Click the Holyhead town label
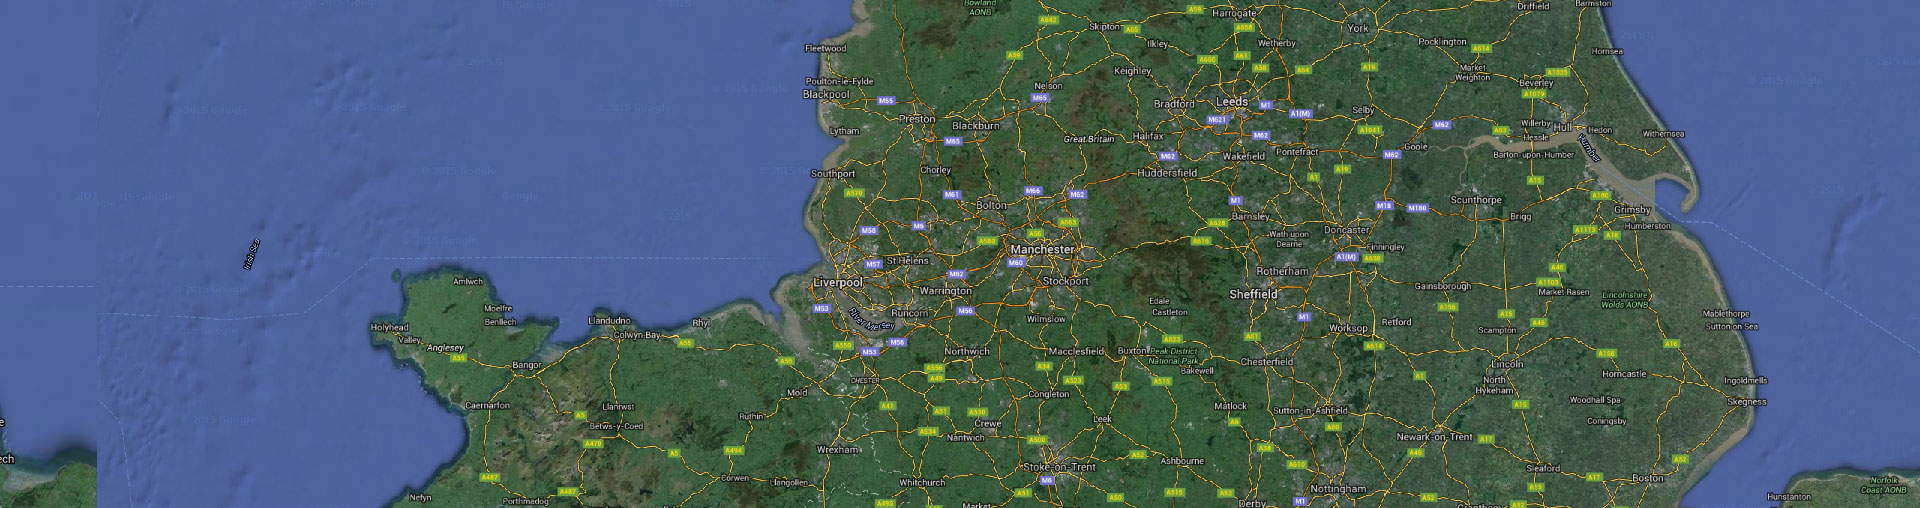Image resolution: width=1920 pixels, height=508 pixels. (389, 328)
